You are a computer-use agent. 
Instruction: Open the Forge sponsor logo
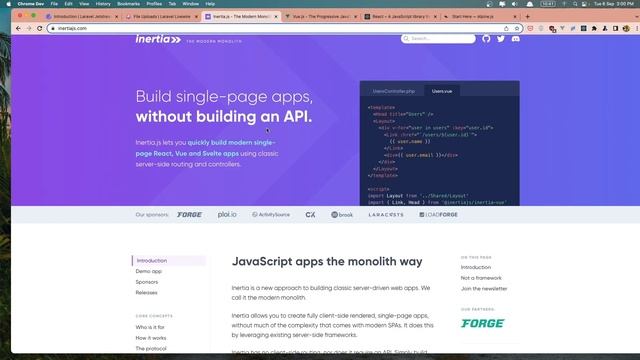pyautogui.click(x=189, y=215)
